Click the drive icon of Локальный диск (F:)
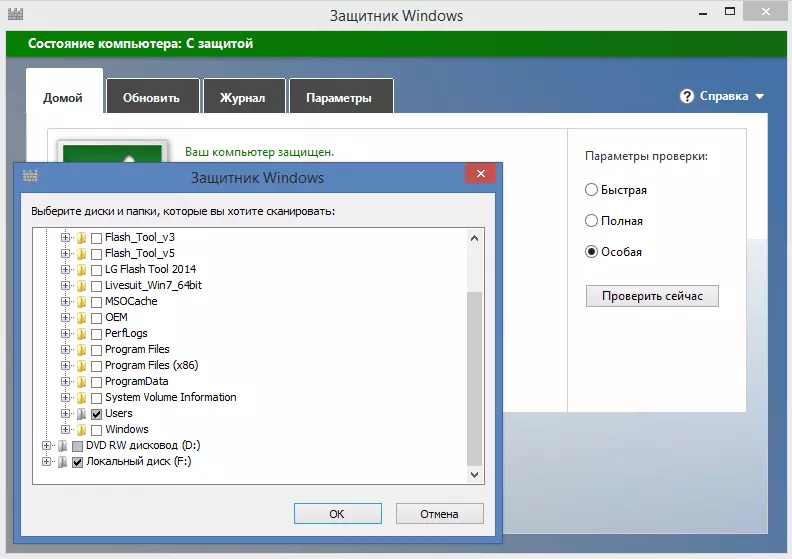Viewport: 792px width, 559px height. [63, 462]
